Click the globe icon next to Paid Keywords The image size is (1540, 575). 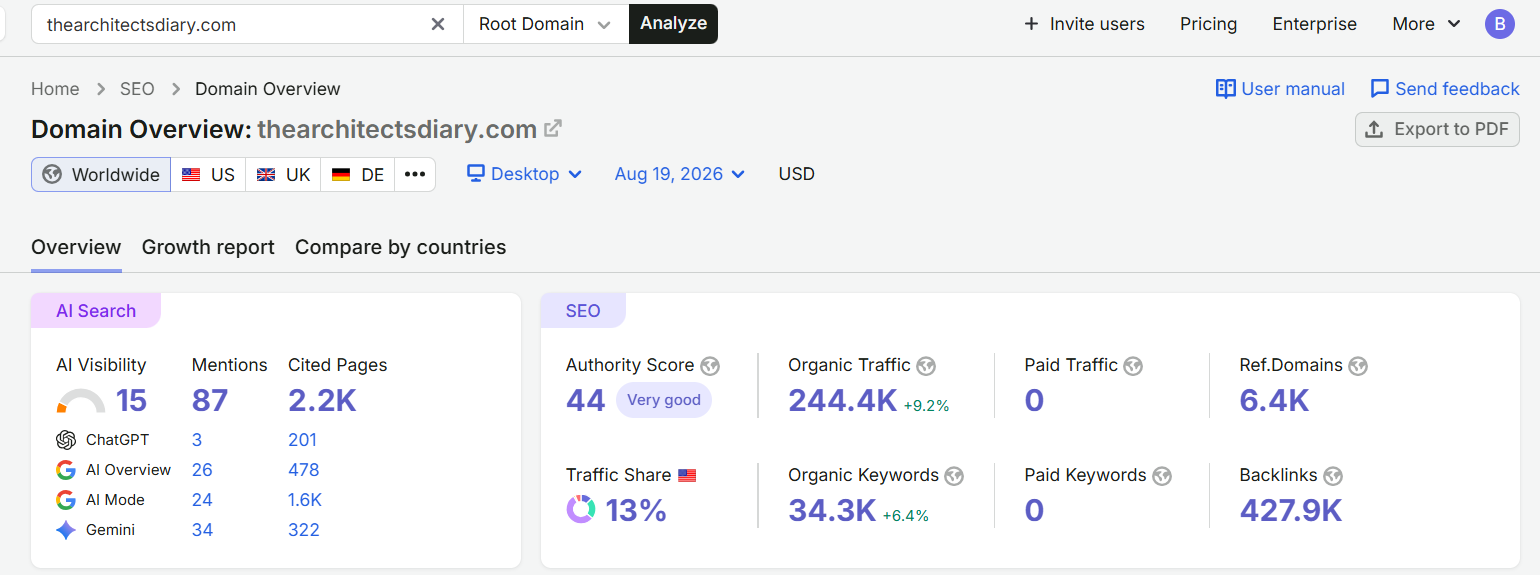1162,476
